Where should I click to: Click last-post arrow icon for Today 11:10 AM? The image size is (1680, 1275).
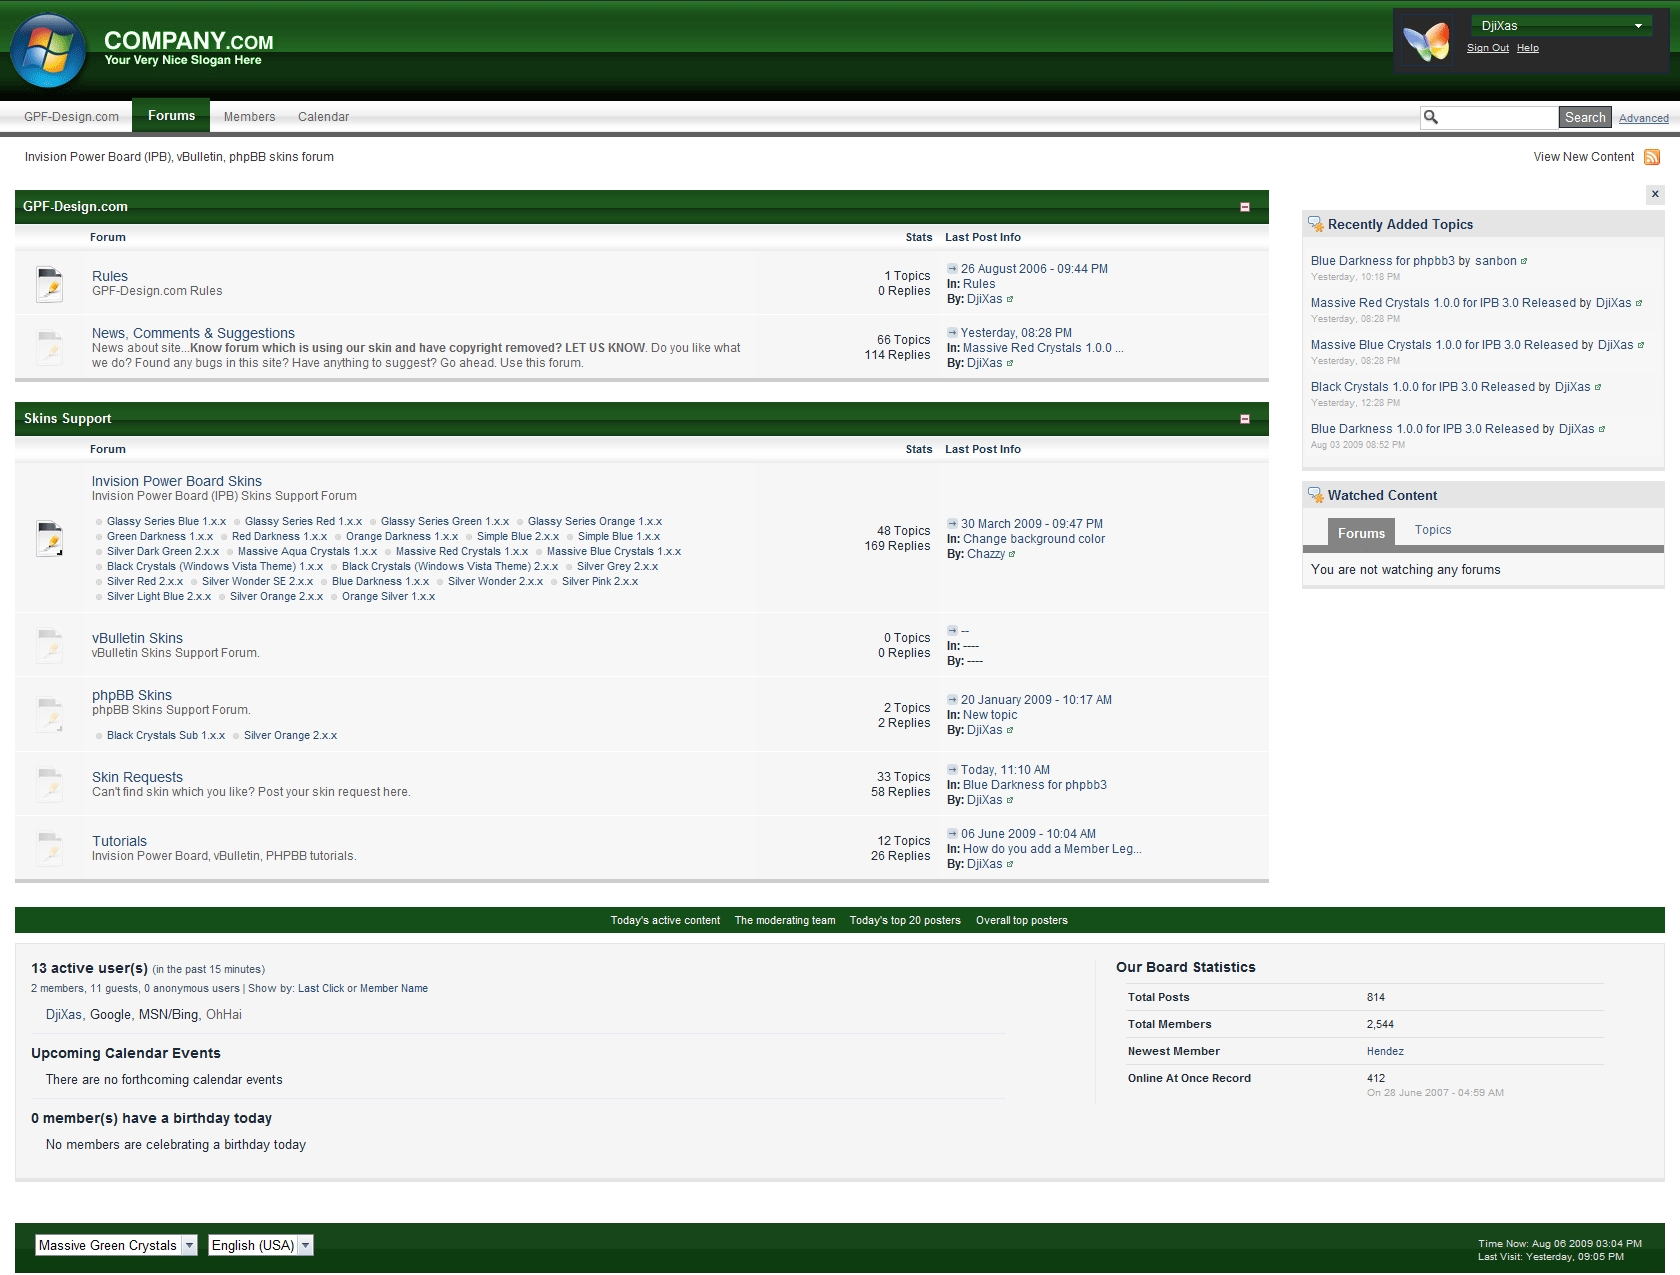point(952,770)
